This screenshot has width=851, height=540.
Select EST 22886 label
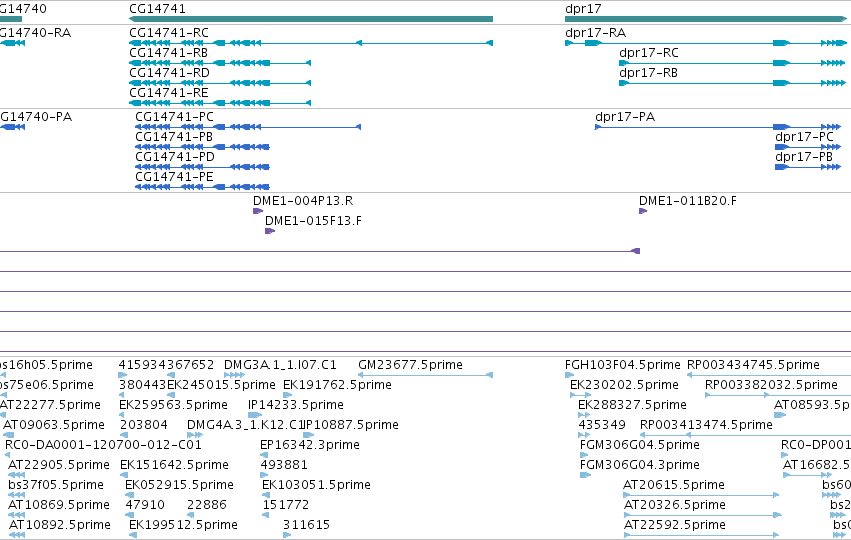pos(207,505)
